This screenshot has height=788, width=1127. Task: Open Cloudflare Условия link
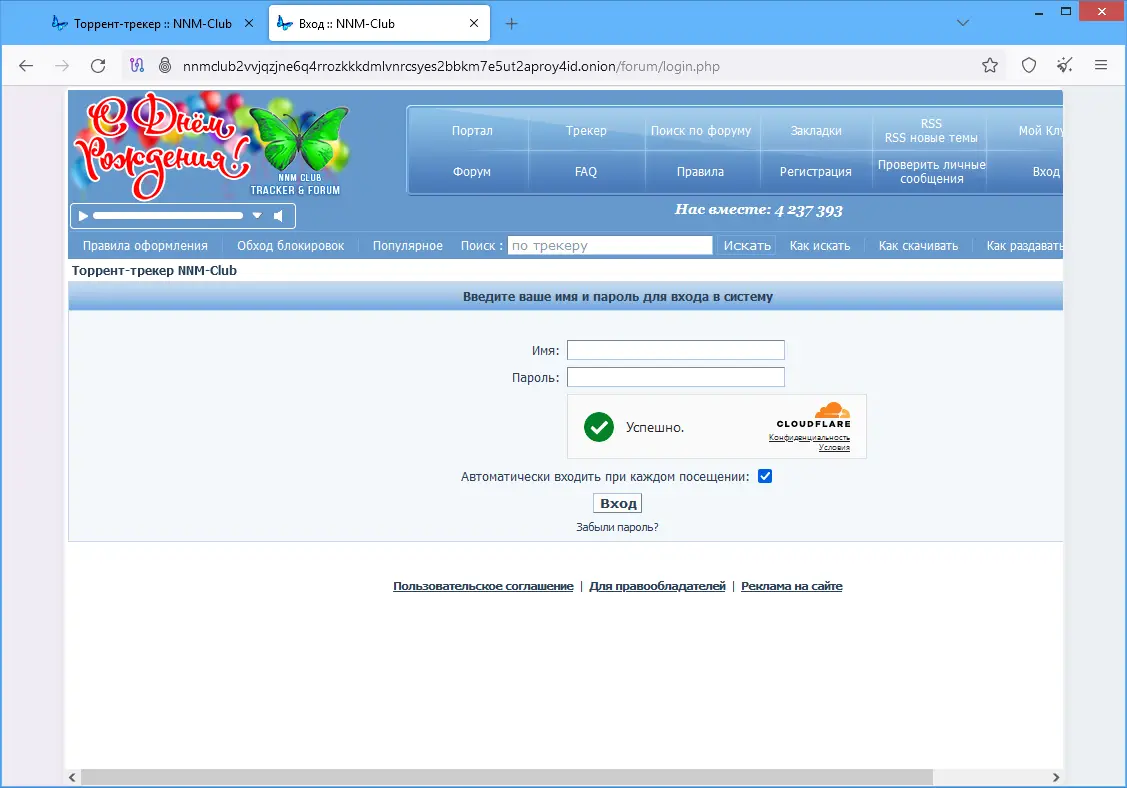click(834, 448)
